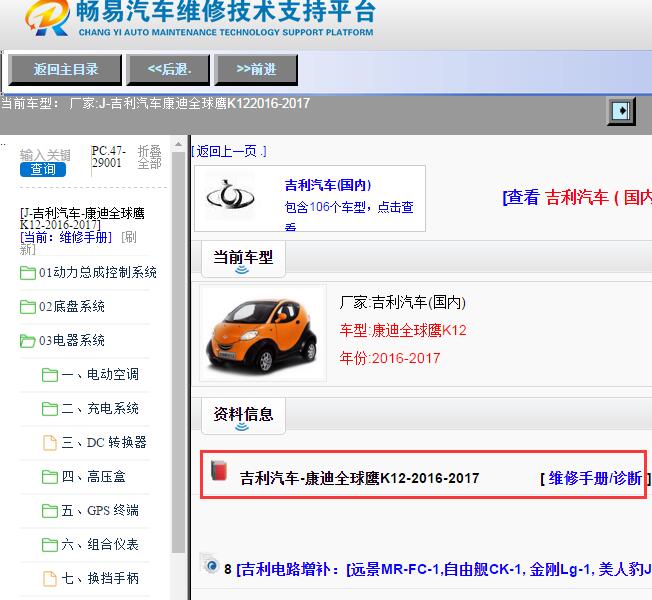Expand 01动力总成控制系统 folder icon
The height and width of the screenshot is (600, 652).
click(x=27, y=273)
